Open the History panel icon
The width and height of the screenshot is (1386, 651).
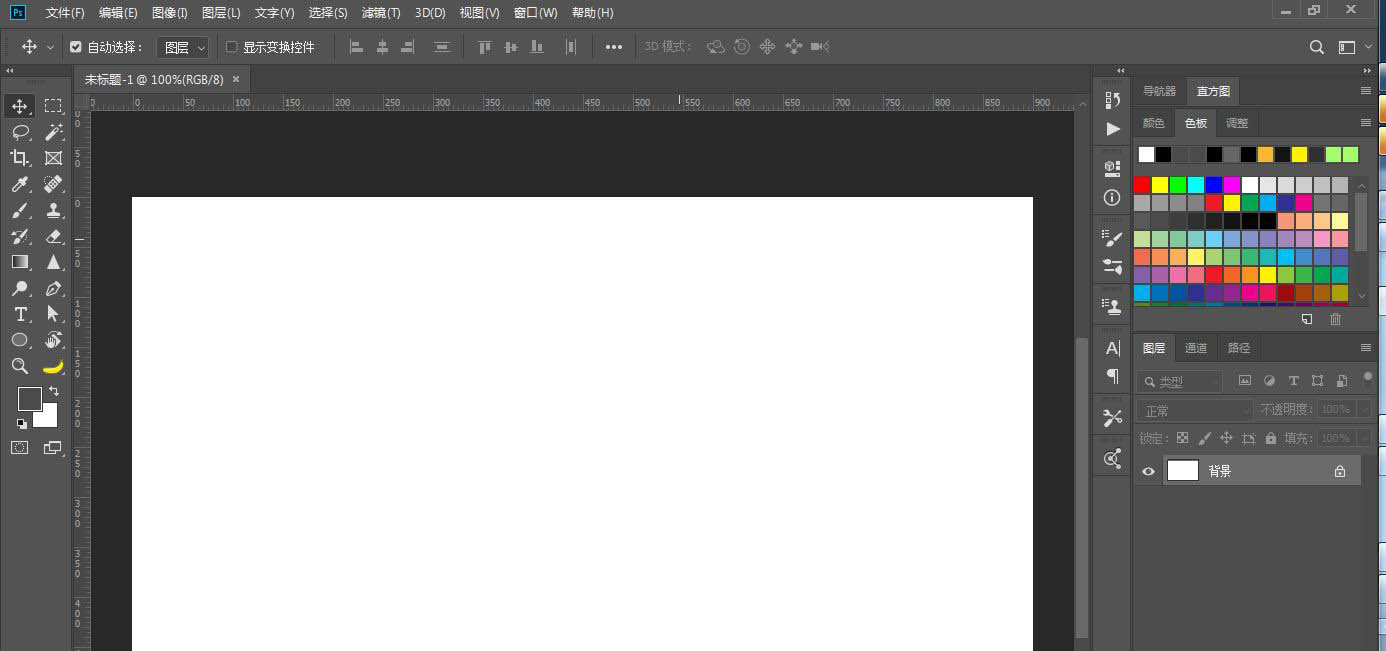coord(1112,100)
